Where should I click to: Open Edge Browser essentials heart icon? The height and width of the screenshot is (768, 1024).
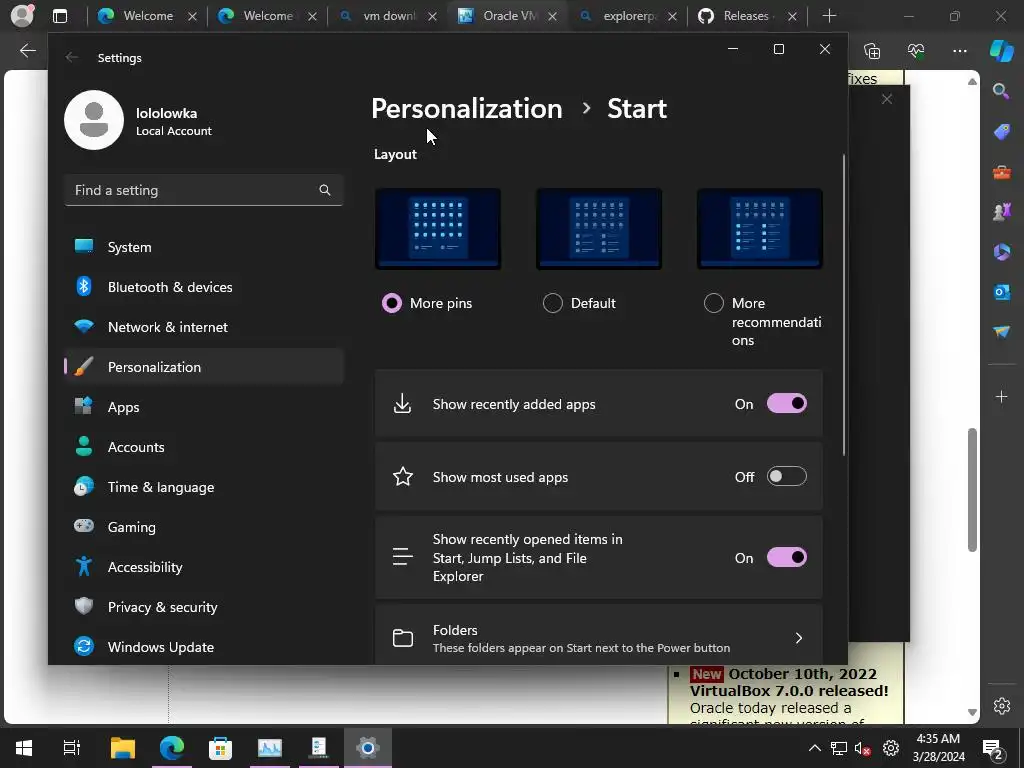[x=916, y=50]
